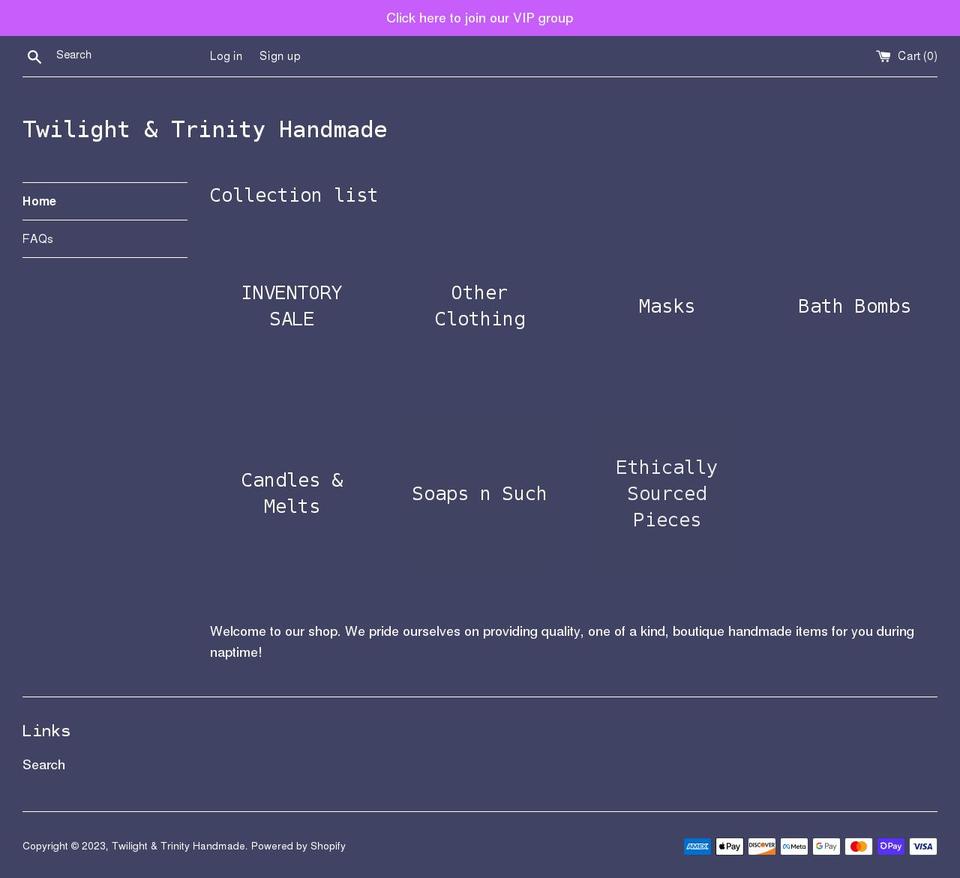This screenshot has width=960, height=878.
Task: Click the Discover payment icon
Action: [761, 846]
